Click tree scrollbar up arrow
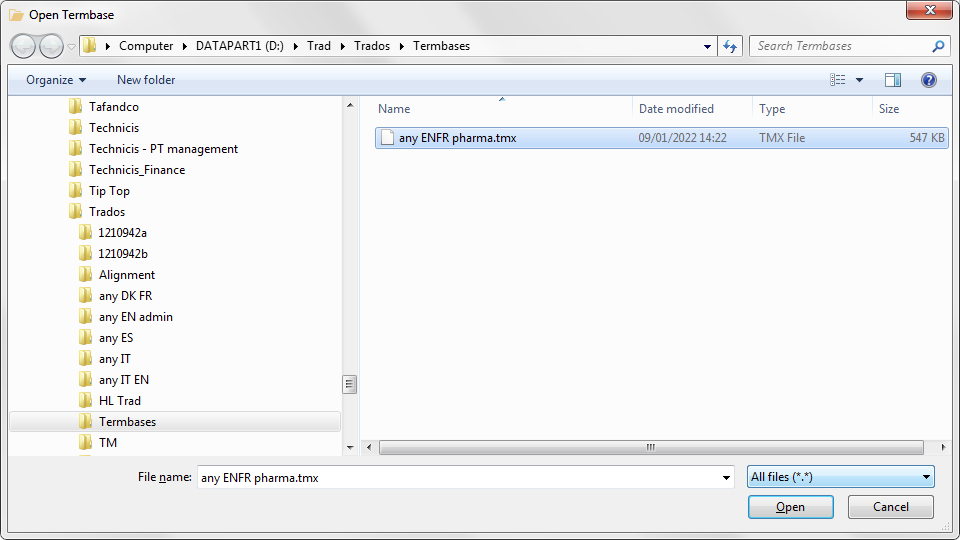 coord(350,105)
